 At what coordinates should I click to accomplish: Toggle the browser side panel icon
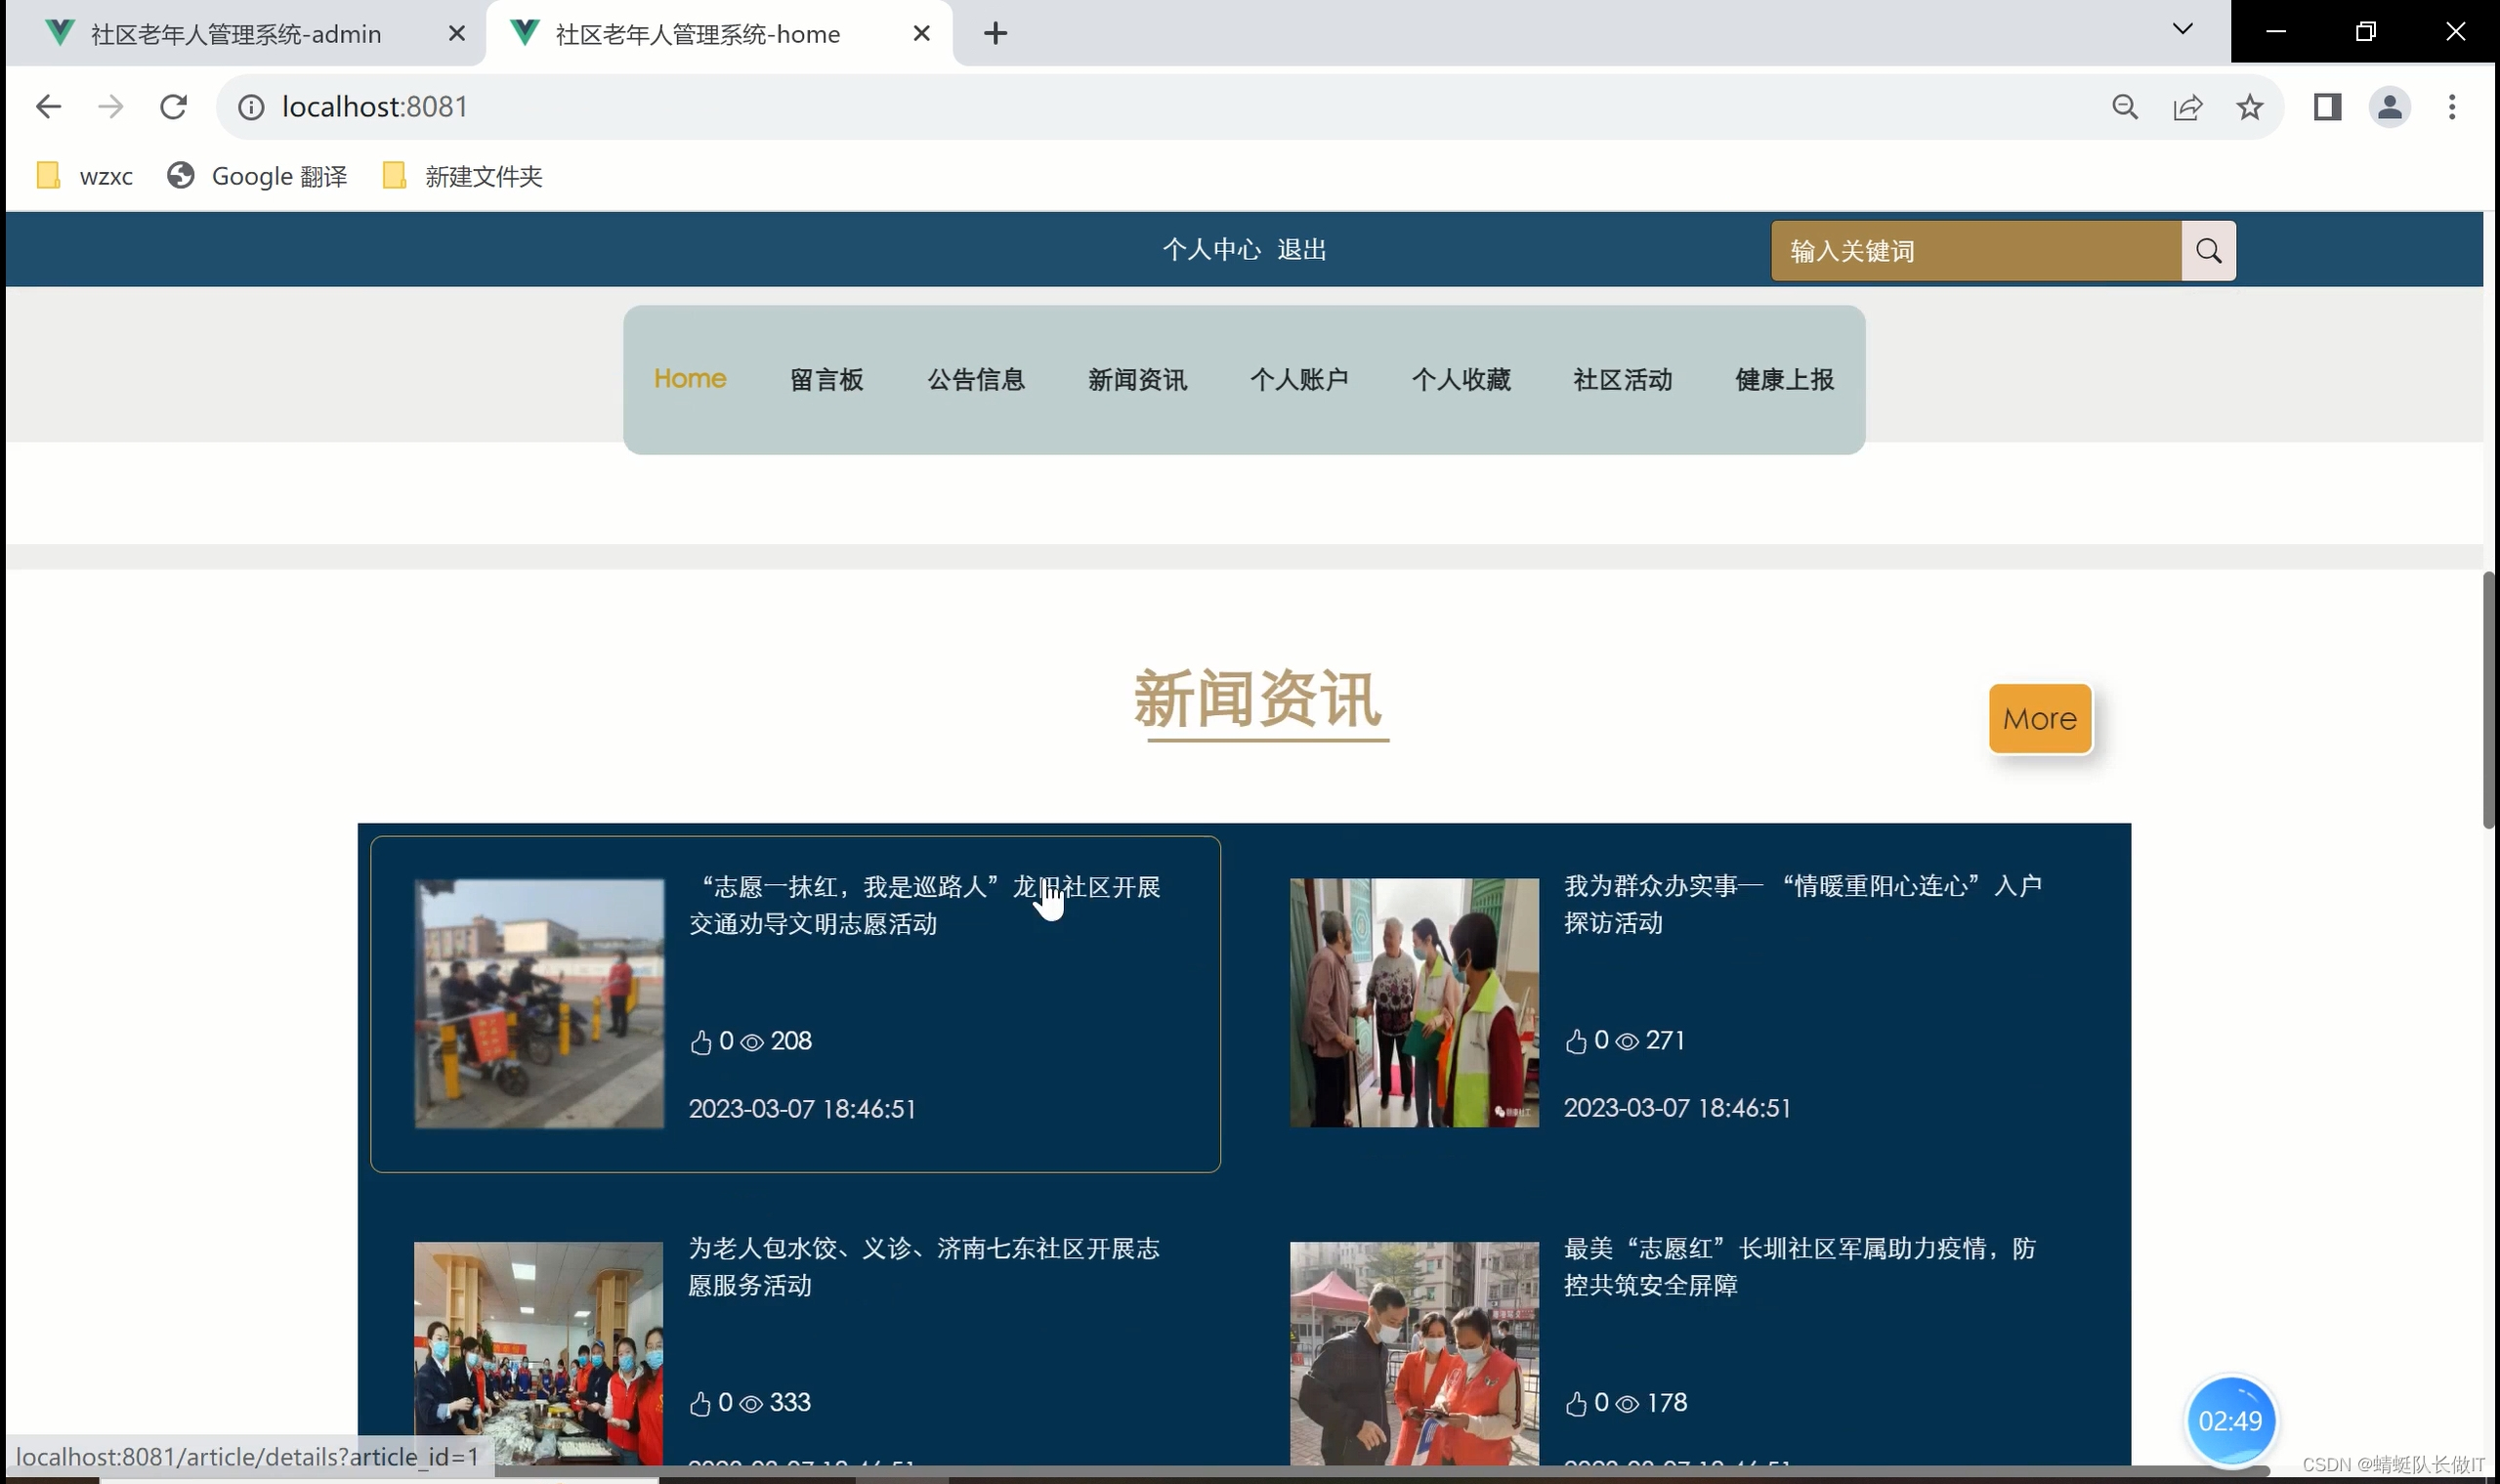tap(2327, 107)
